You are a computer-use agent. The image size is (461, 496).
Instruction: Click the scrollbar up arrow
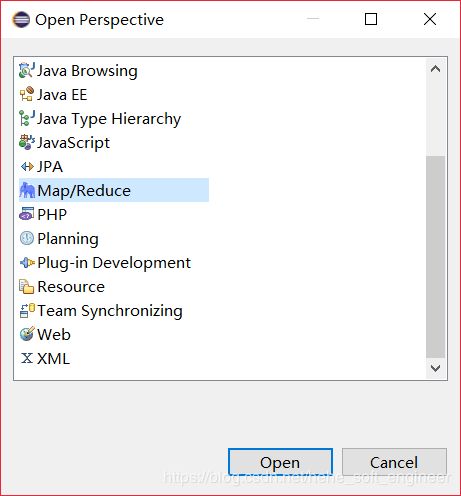pyautogui.click(x=435, y=69)
